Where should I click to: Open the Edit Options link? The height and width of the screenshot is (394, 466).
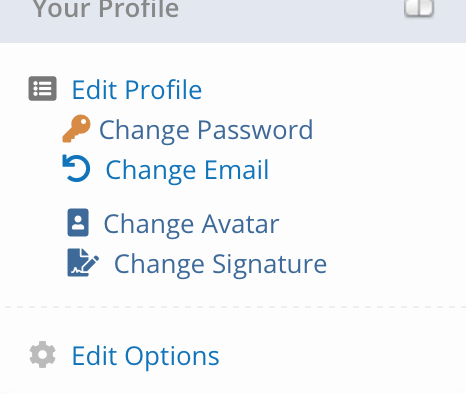(x=145, y=357)
